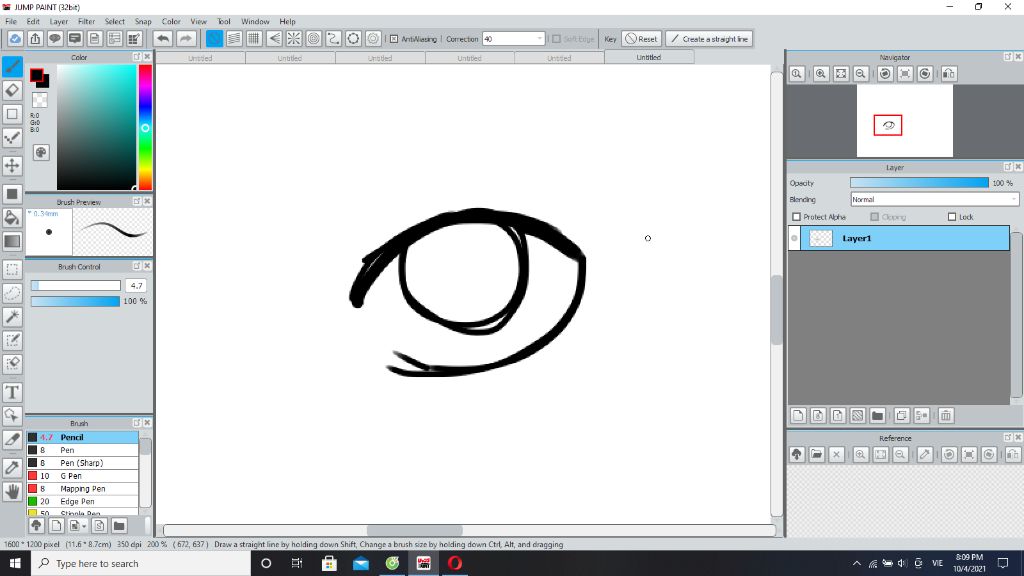This screenshot has width=1024, height=576.
Task: Create new raster layer icon
Action: [798, 415]
